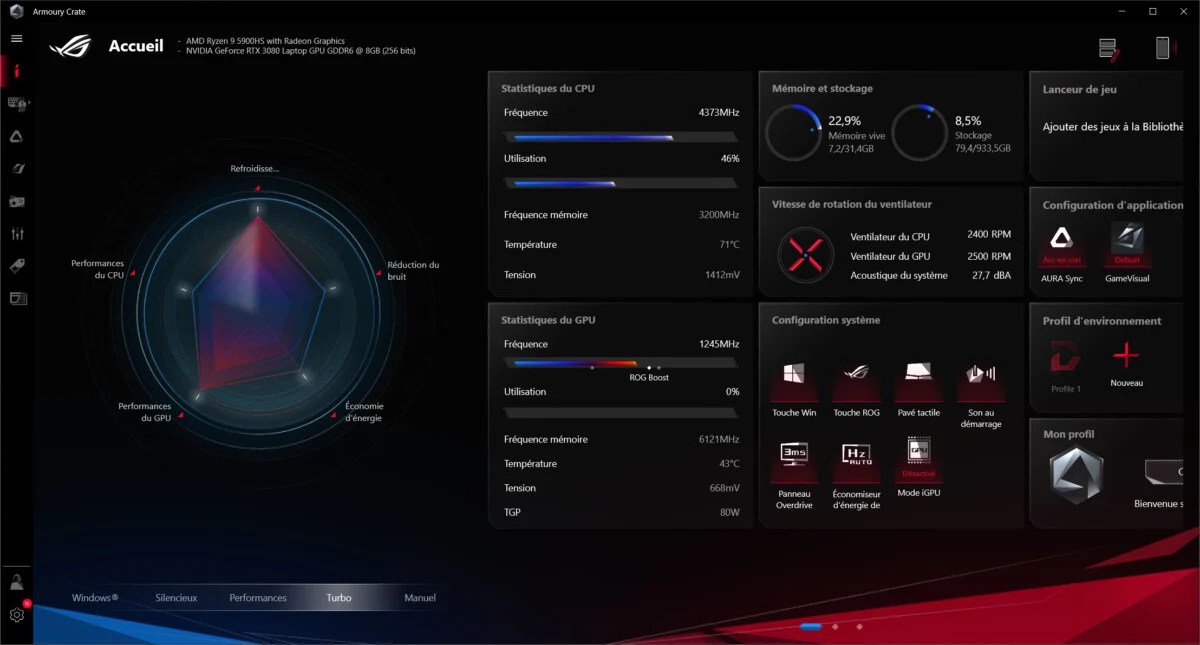Switch to the Performances mode
Screen dimensions: 1200x645
click(x=258, y=598)
